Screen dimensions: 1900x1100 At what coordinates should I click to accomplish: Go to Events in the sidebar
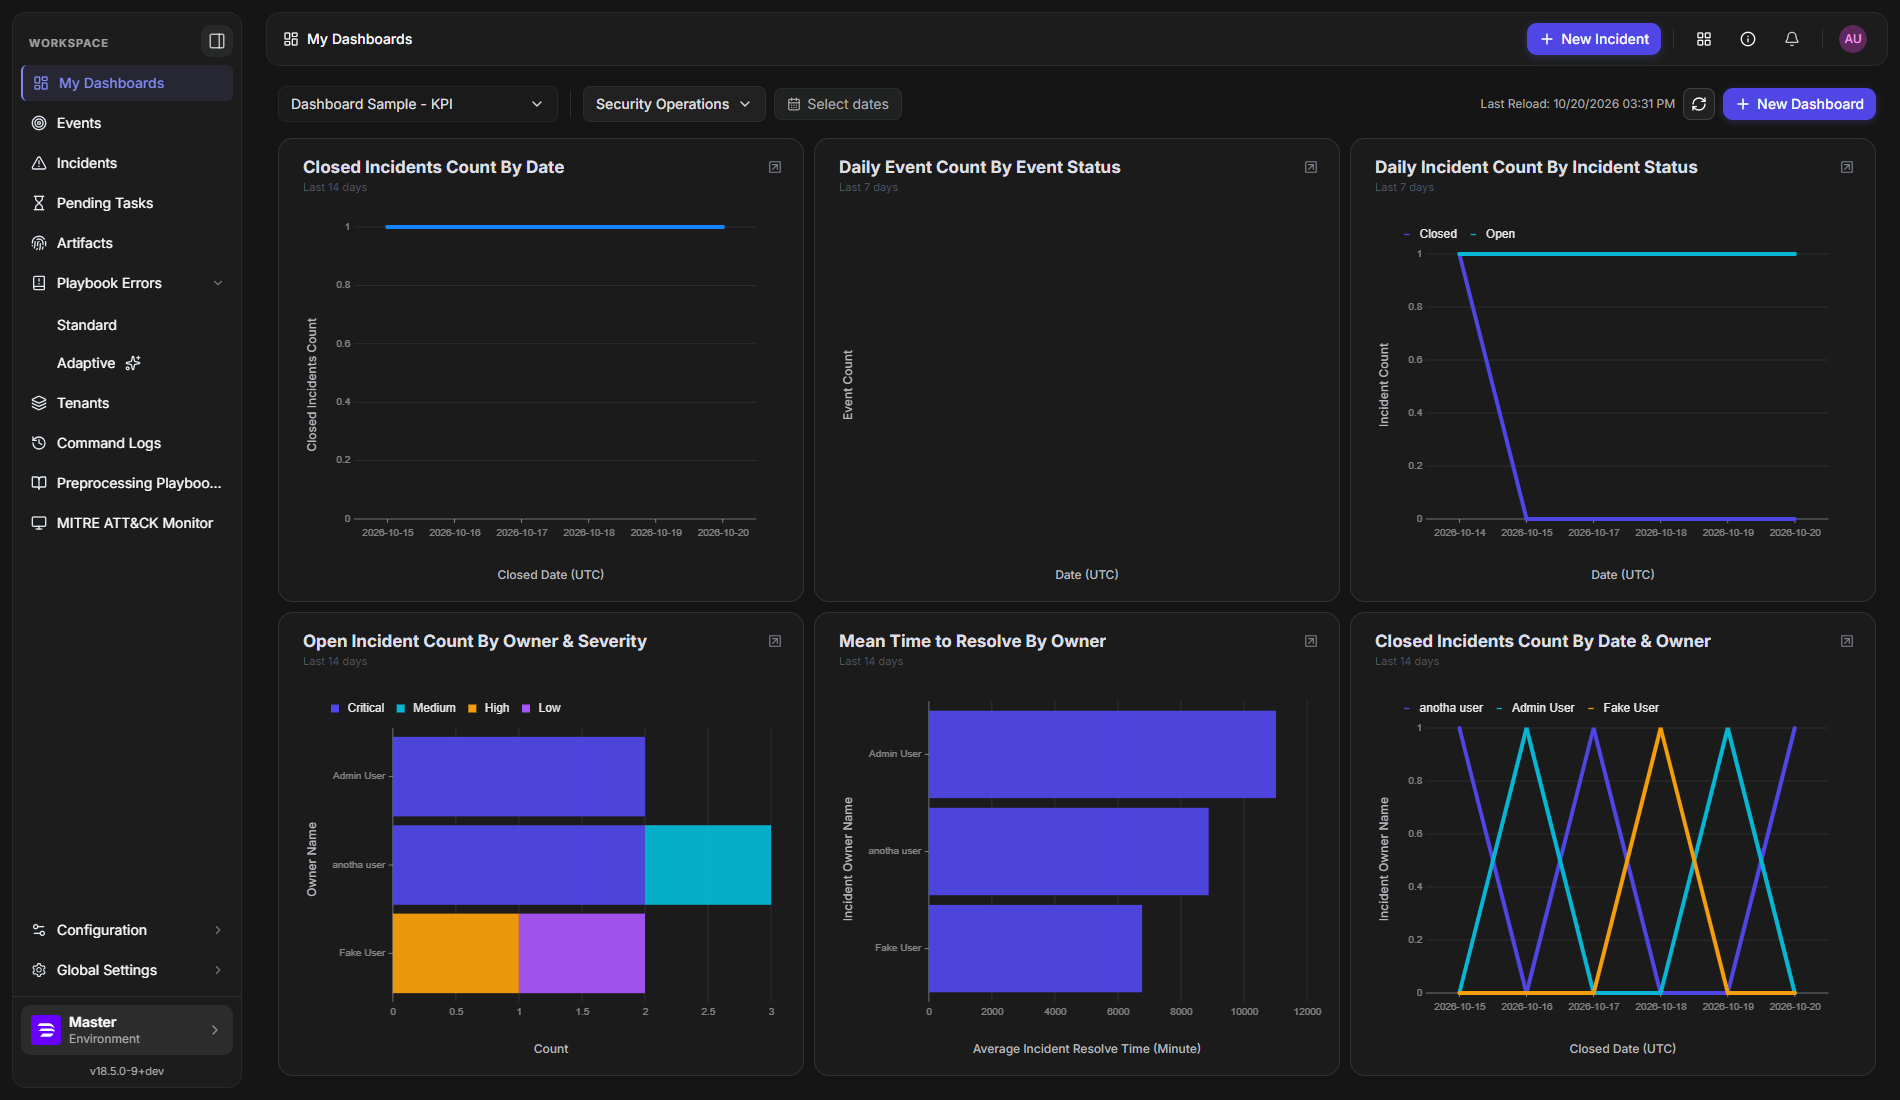click(x=127, y=123)
